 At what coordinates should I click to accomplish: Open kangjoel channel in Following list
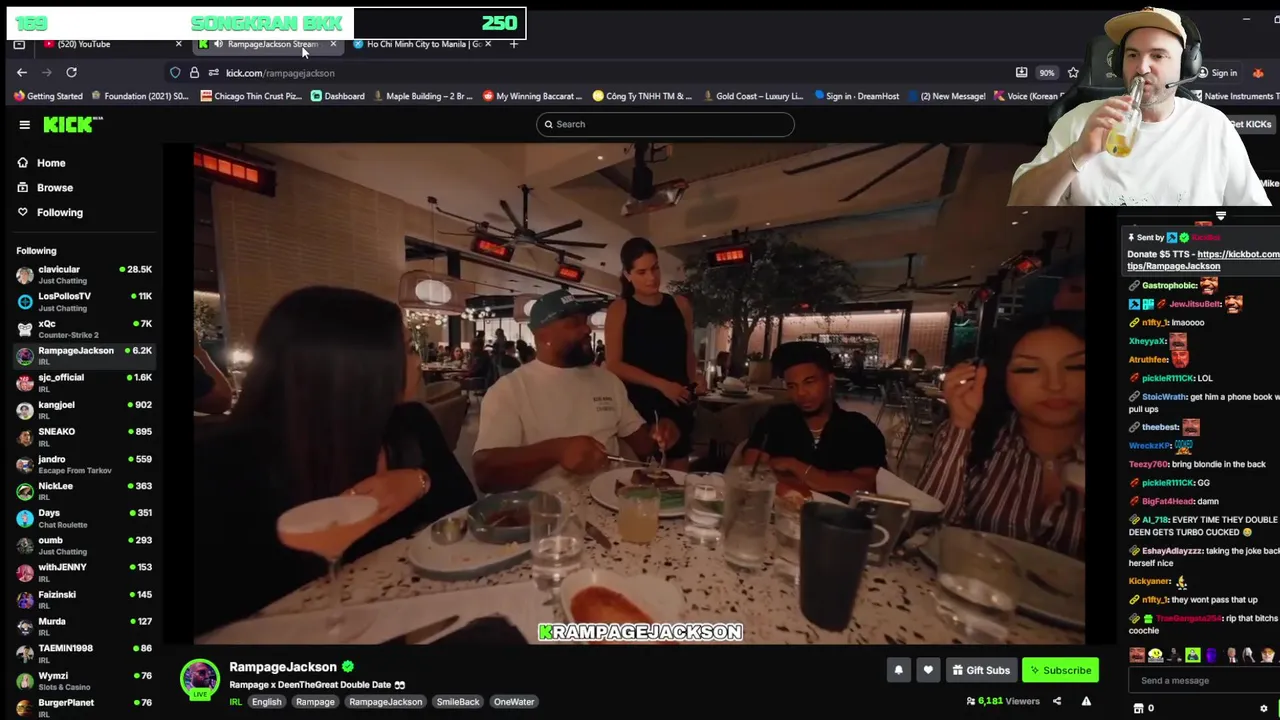pyautogui.click(x=85, y=410)
